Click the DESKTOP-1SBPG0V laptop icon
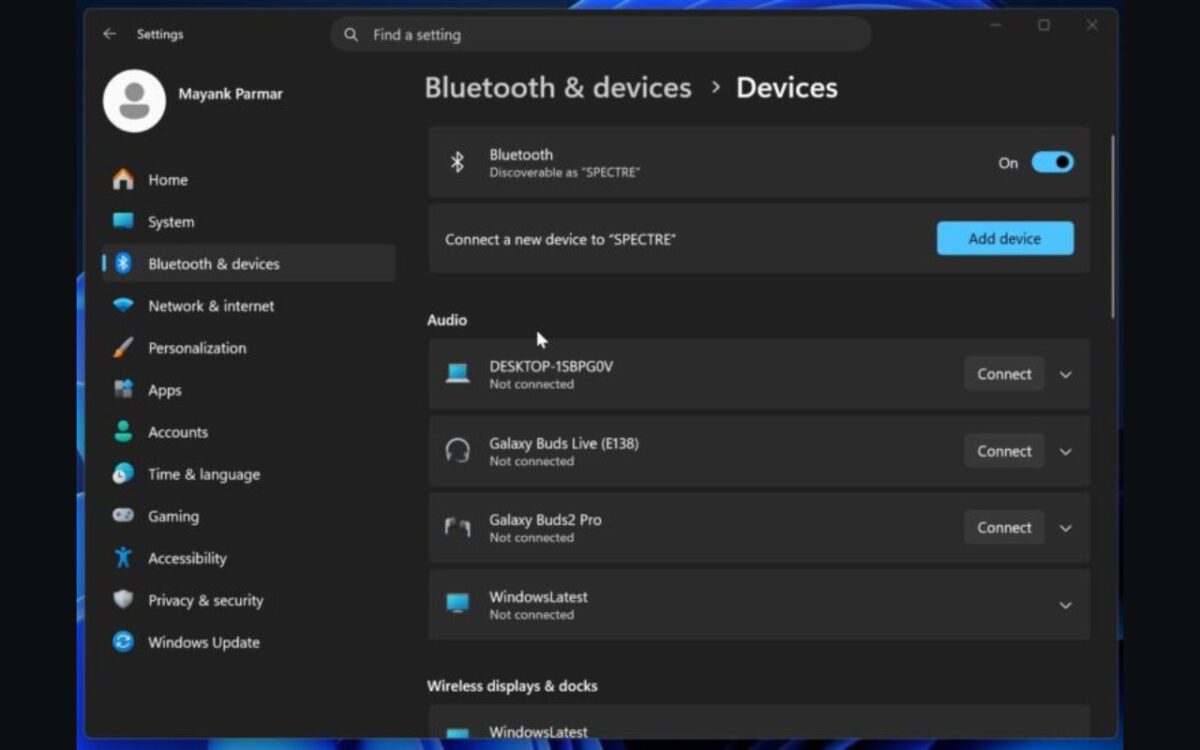Viewport: 1200px width, 750px height. point(457,374)
